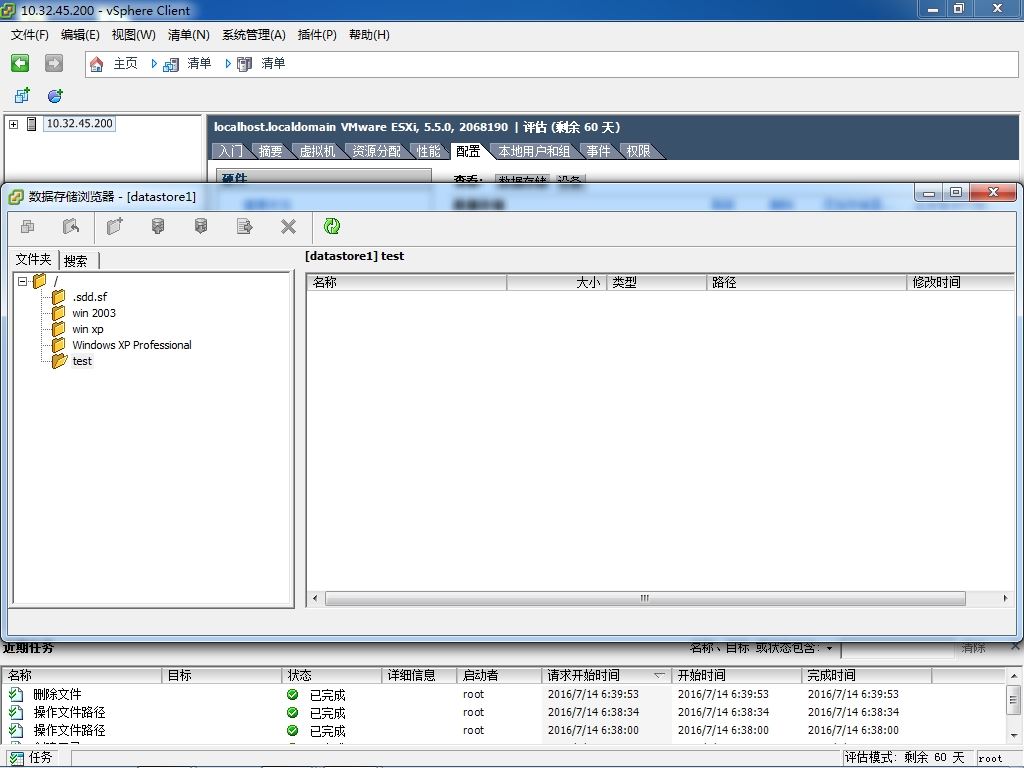Click the new resource pool toolbar icon

pos(56,96)
